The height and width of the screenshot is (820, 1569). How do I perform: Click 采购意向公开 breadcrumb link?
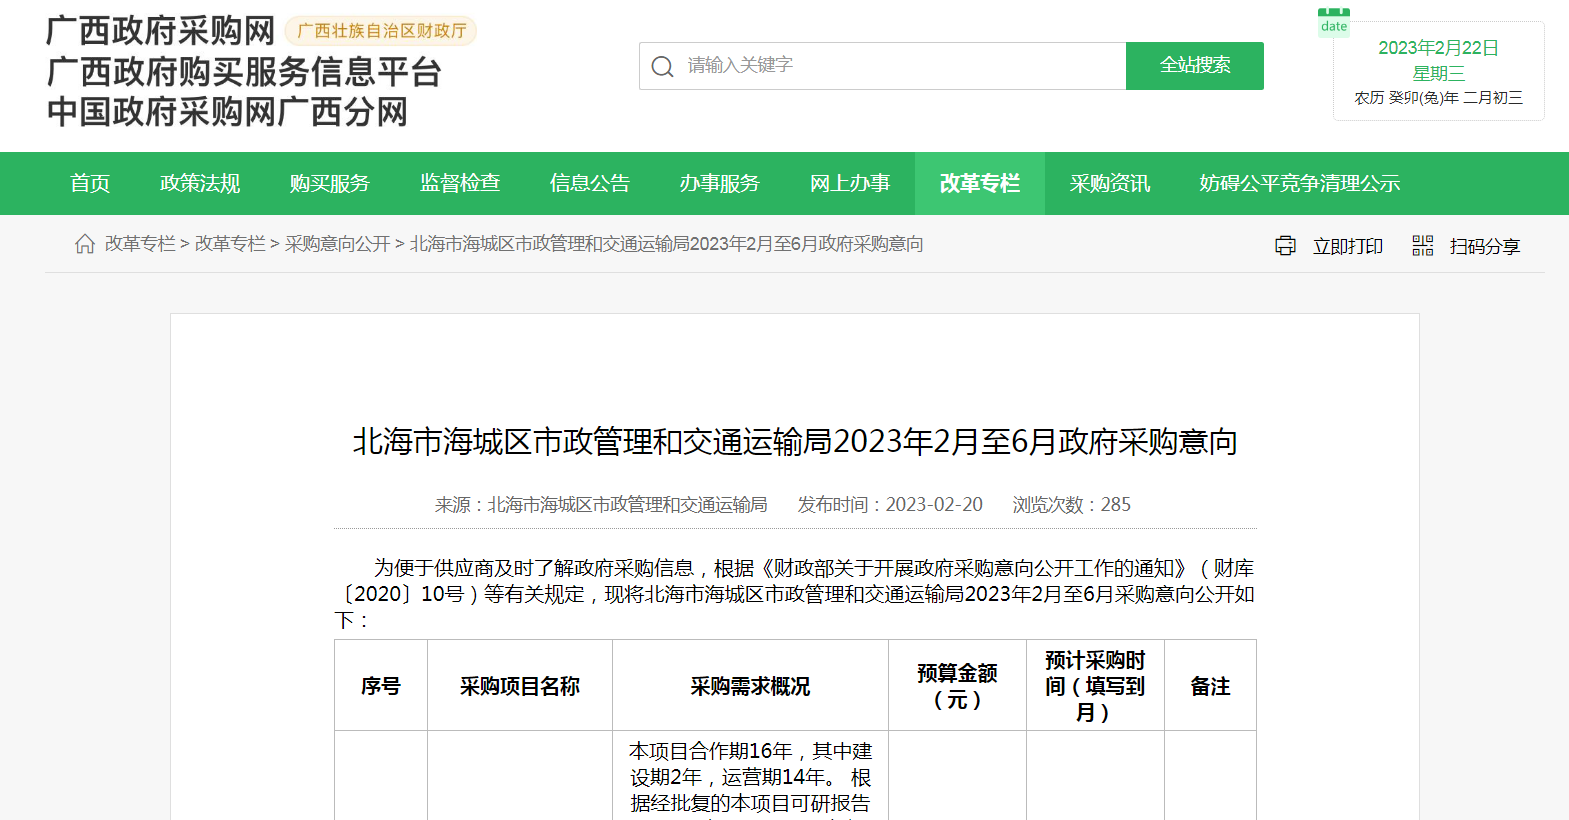[x=337, y=244]
